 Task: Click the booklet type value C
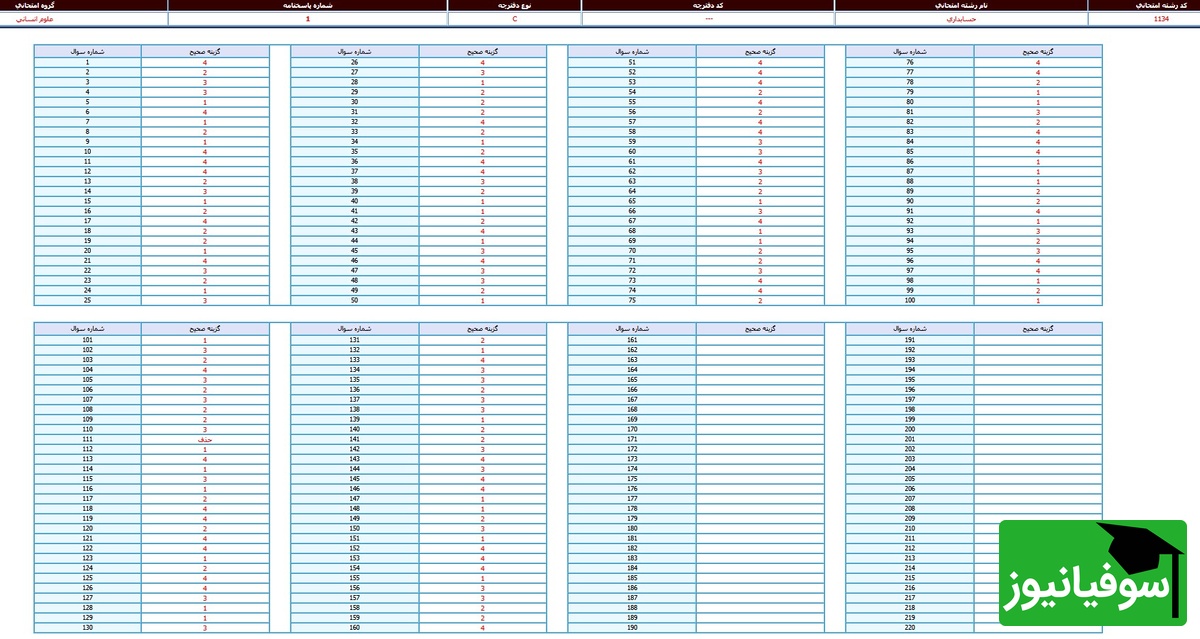click(514, 19)
